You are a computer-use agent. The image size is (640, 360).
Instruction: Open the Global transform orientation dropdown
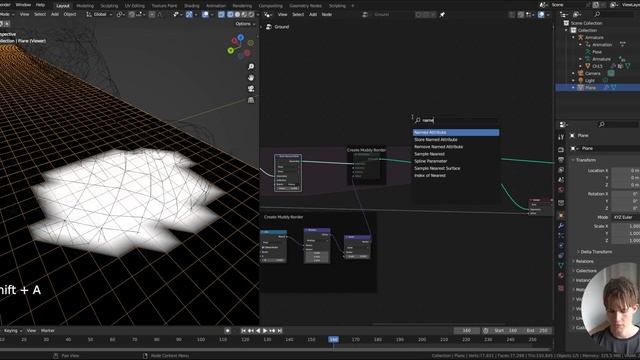click(x=99, y=14)
